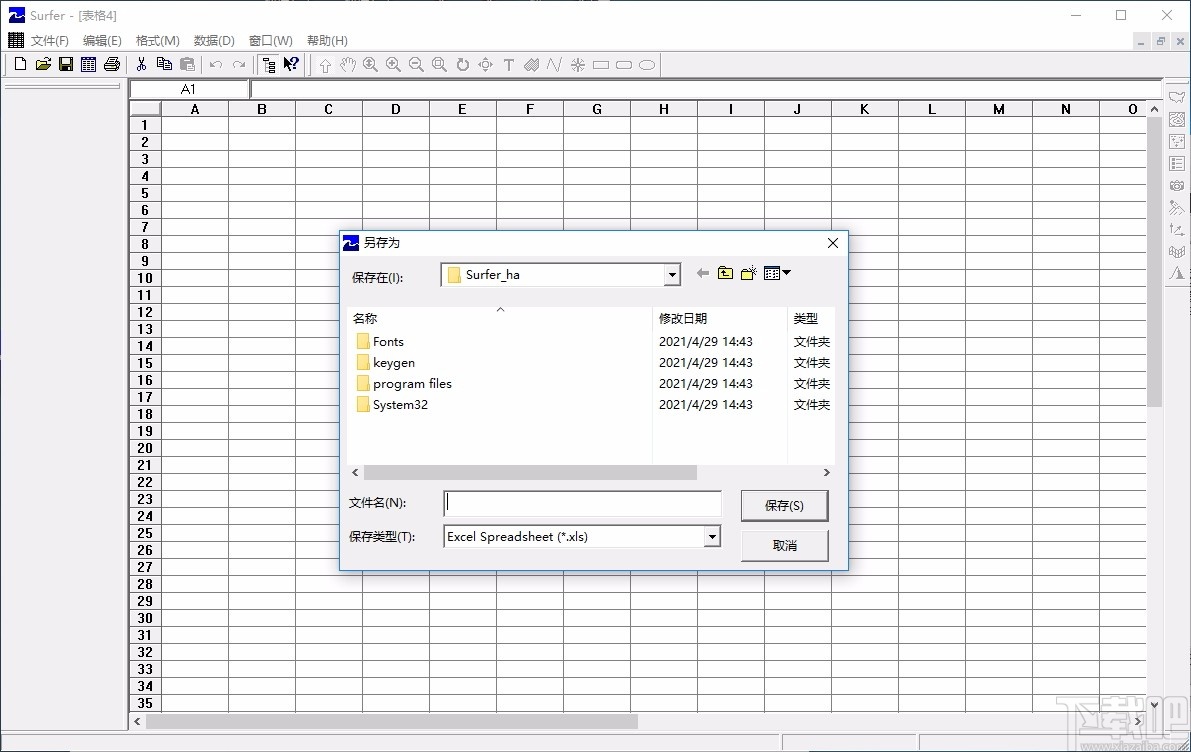The image size is (1191, 752).
Task: Click the Post Map icon in right toolbar
Action: pos(1177,141)
